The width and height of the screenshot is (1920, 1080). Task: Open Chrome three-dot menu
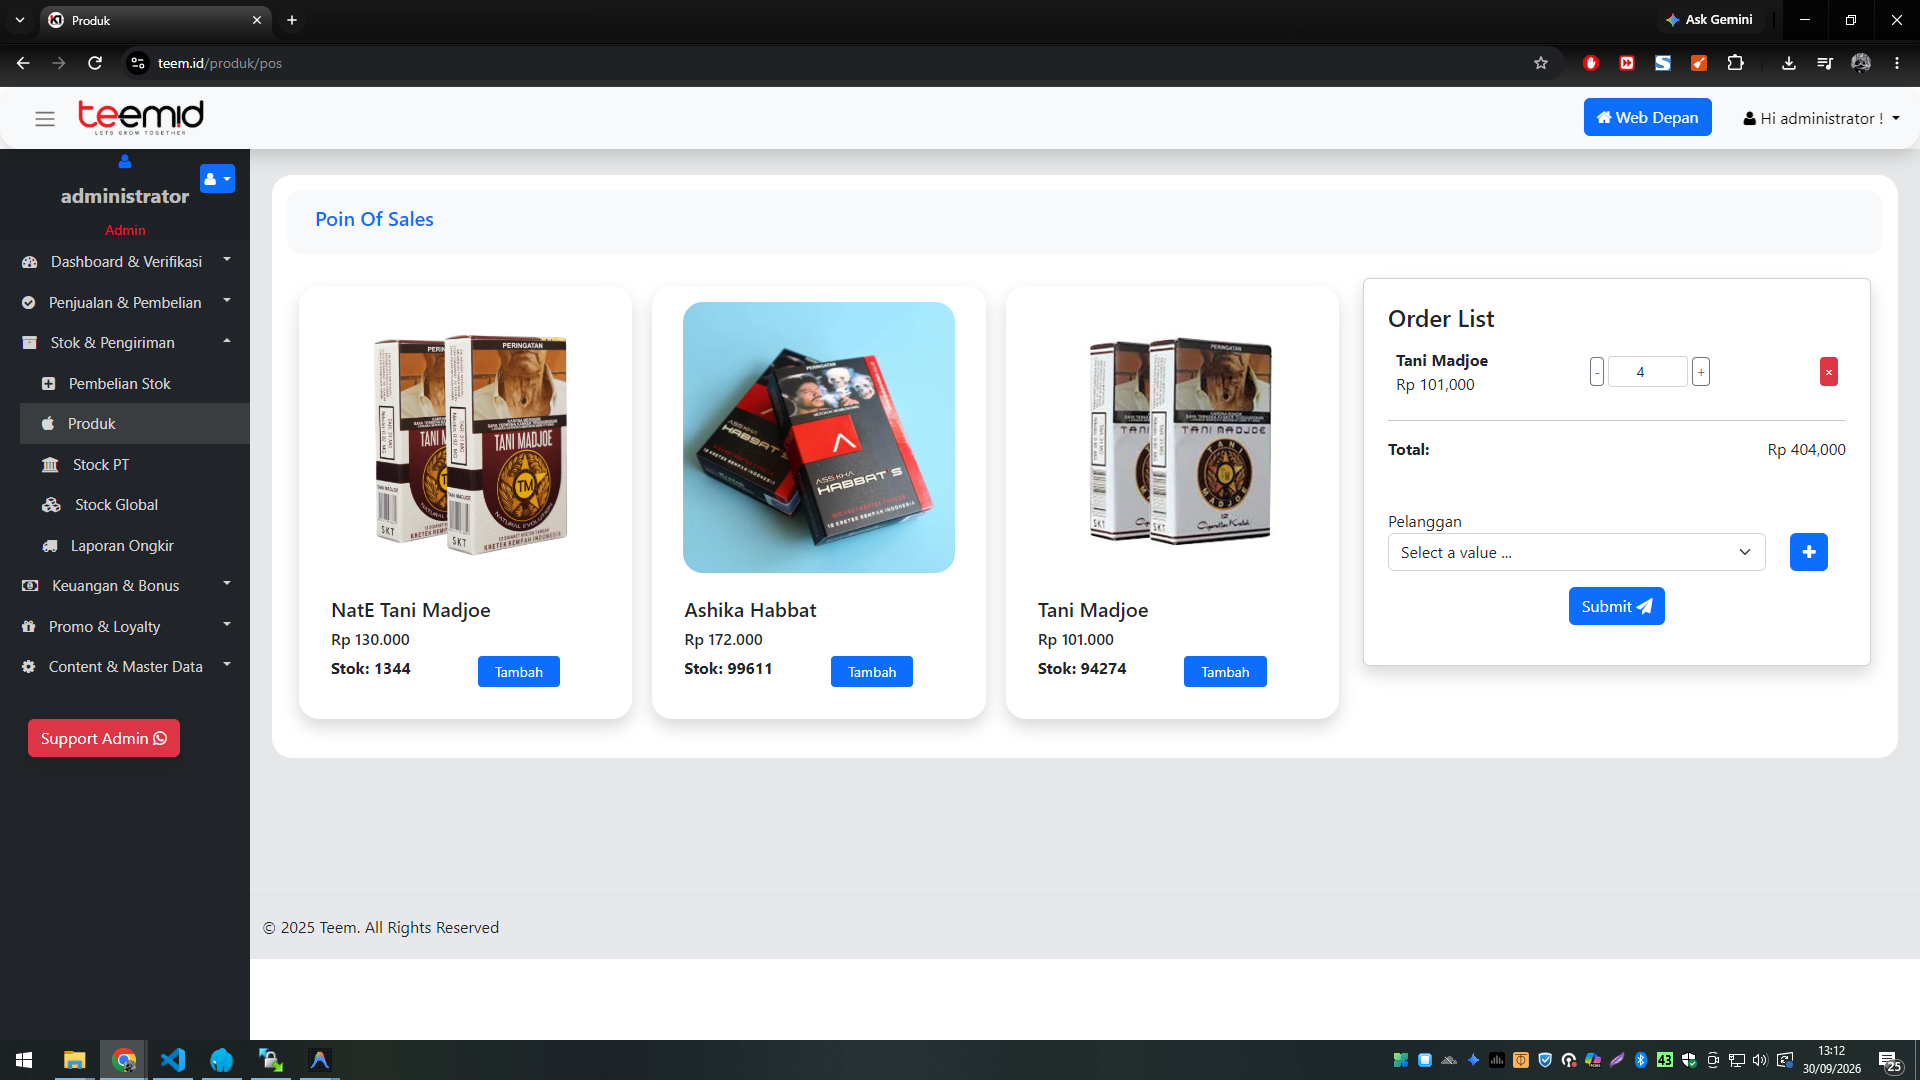pyautogui.click(x=1896, y=63)
